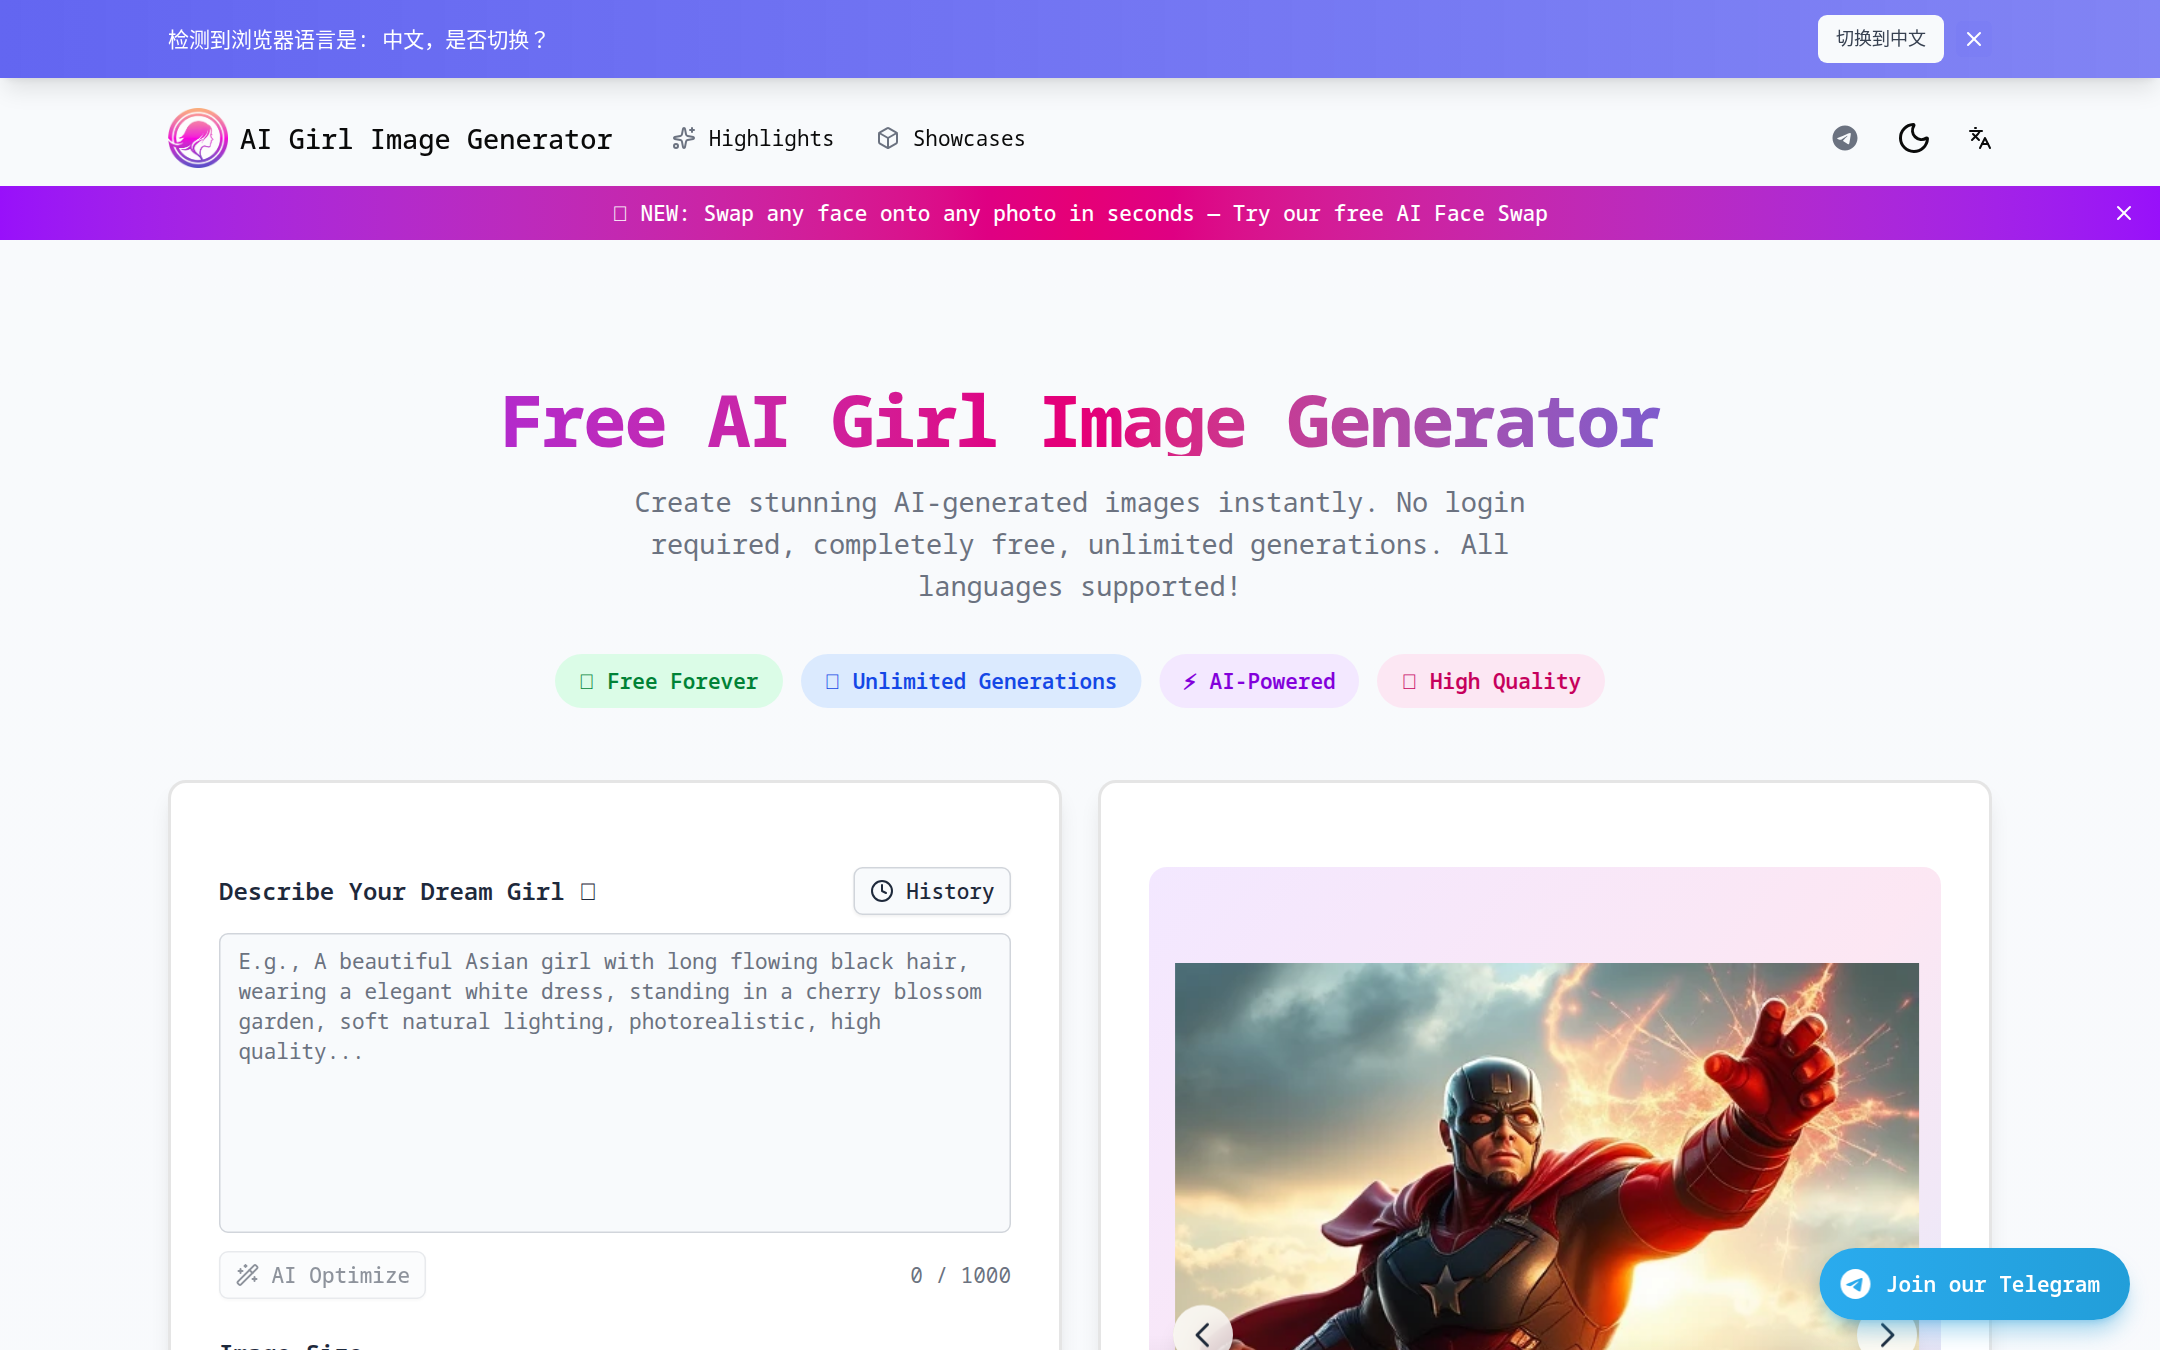Go to the Highlights section
The height and width of the screenshot is (1350, 2160).
tap(752, 138)
